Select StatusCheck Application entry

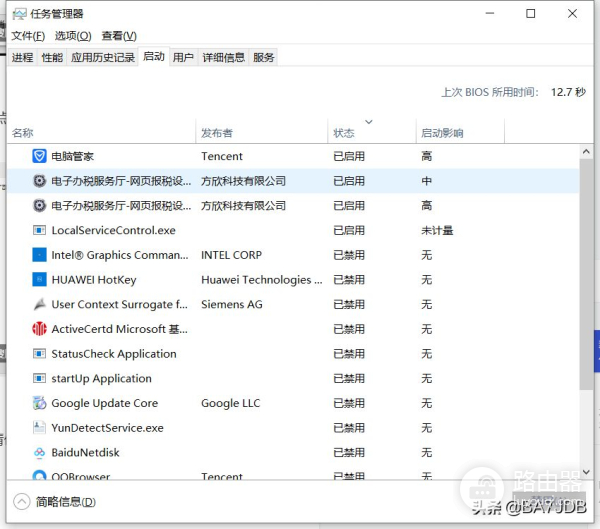click(x=114, y=354)
